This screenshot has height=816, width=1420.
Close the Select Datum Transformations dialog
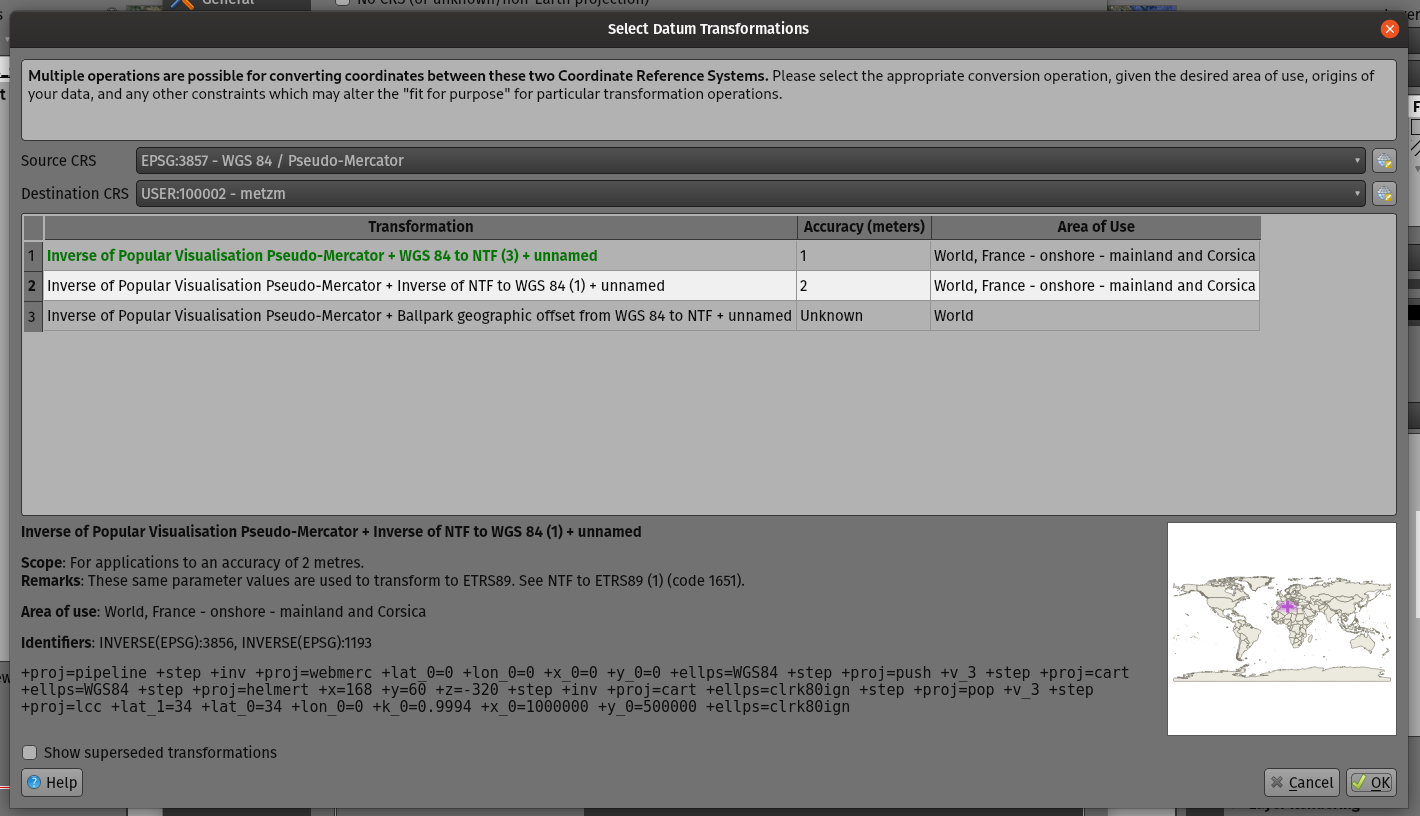click(1390, 28)
